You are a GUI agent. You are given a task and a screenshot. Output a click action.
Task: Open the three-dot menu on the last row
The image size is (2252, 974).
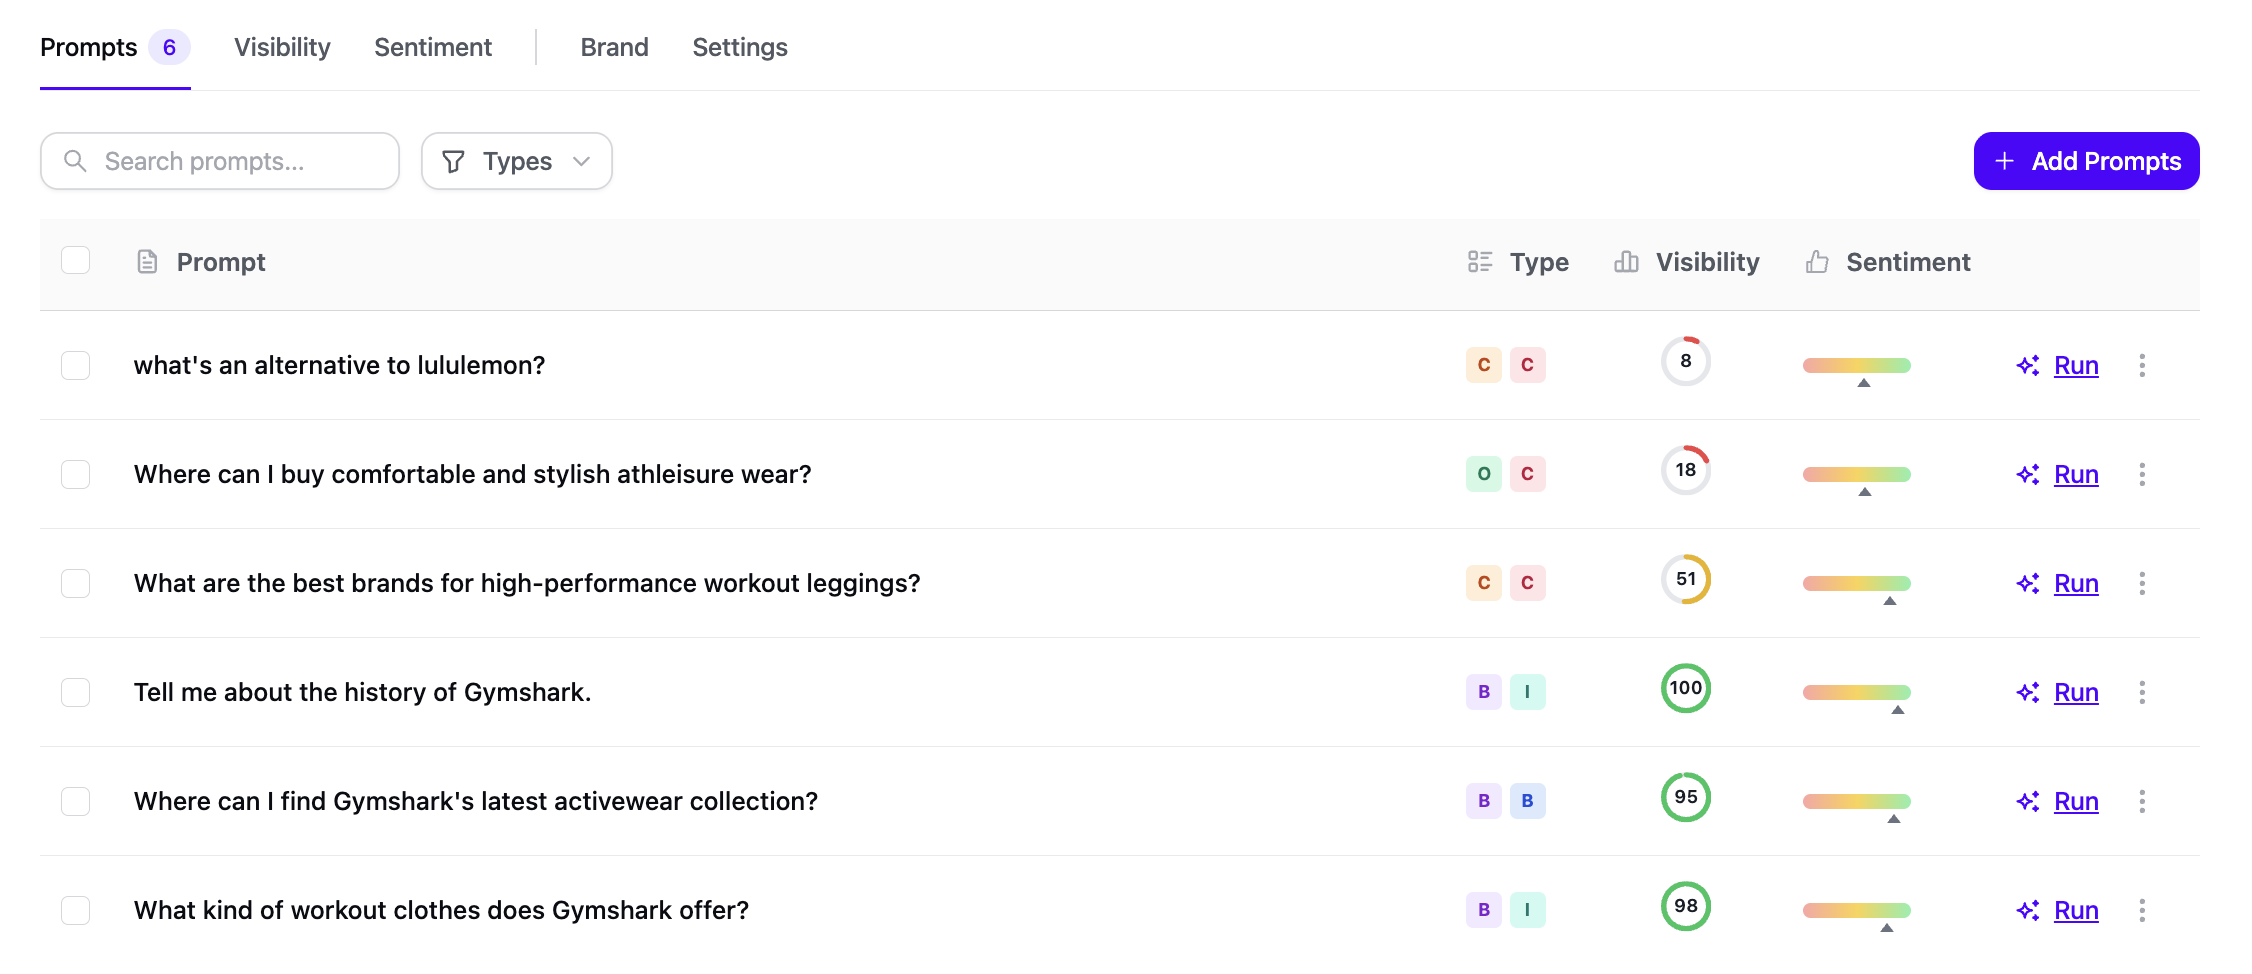coord(2143,910)
